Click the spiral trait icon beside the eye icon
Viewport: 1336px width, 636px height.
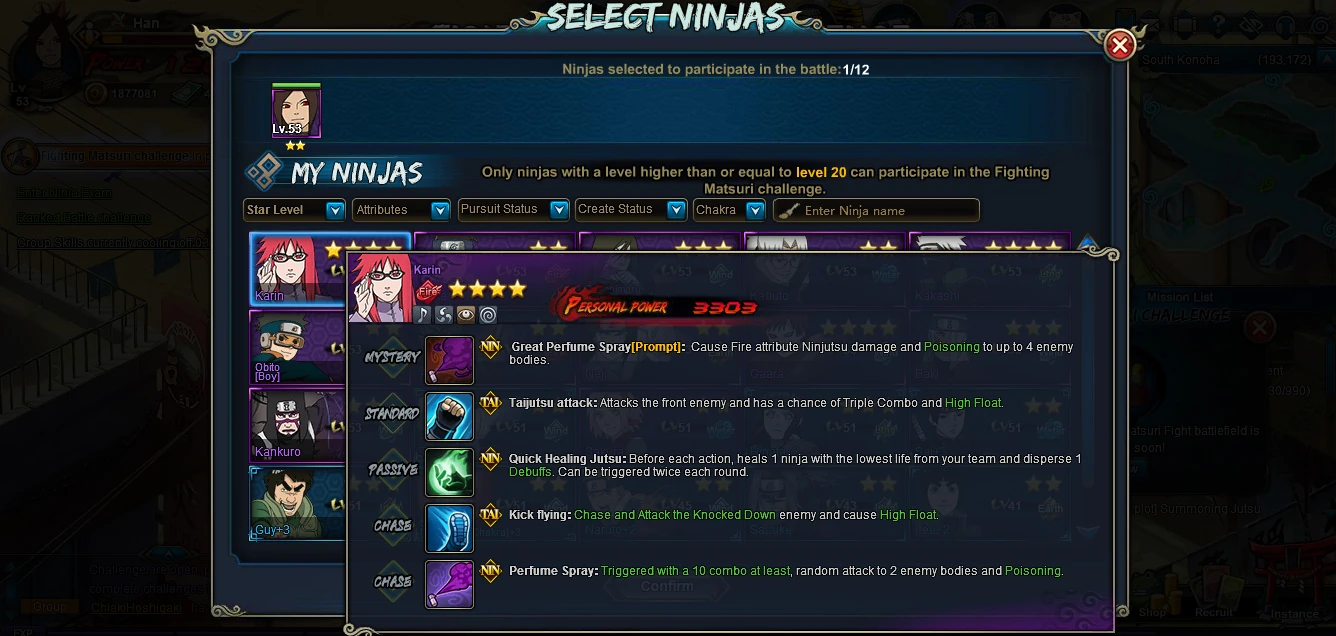[488, 315]
